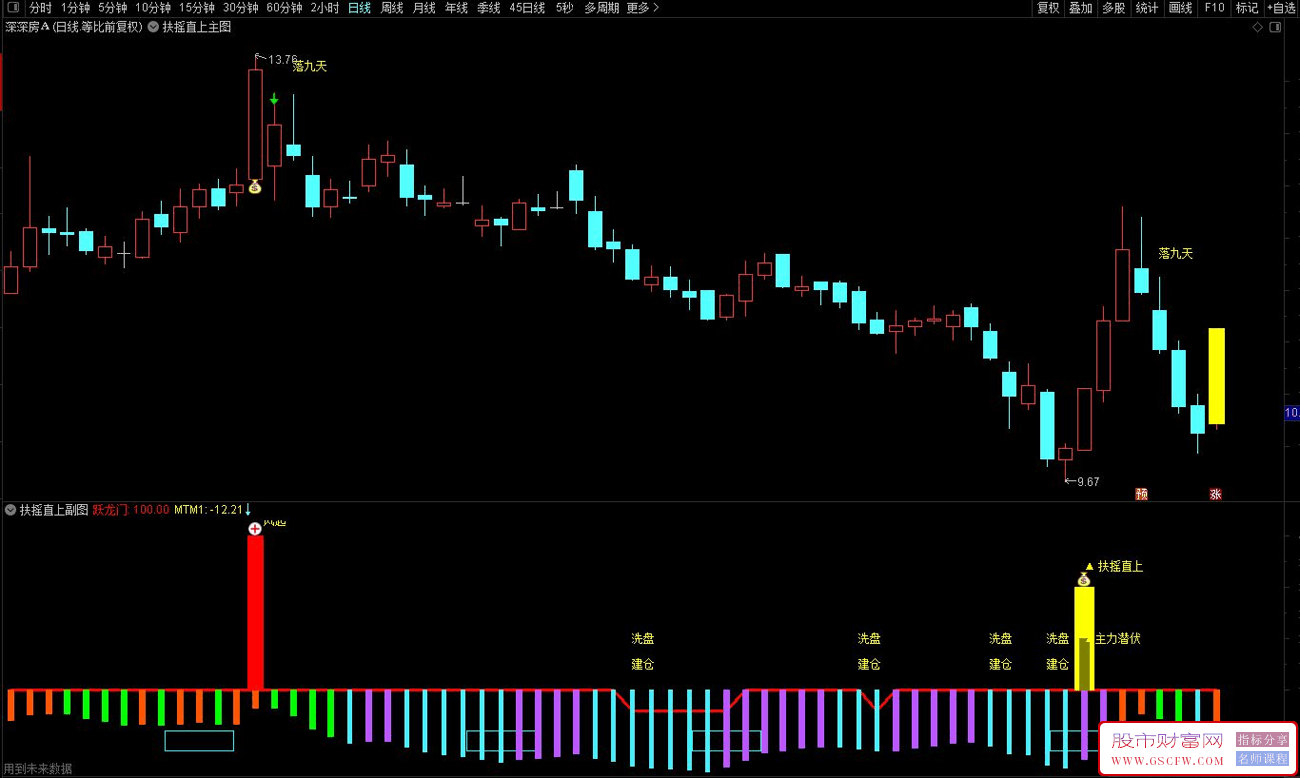Image resolution: width=1300 pixels, height=778 pixels.
Task: Click the red 预 marker icon
Action: (1141, 494)
